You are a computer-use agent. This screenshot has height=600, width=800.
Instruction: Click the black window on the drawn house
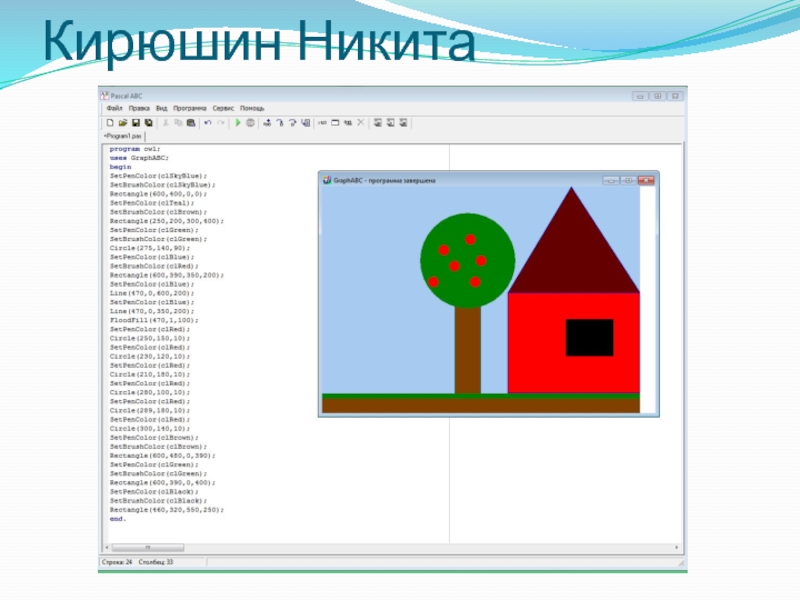pos(589,337)
